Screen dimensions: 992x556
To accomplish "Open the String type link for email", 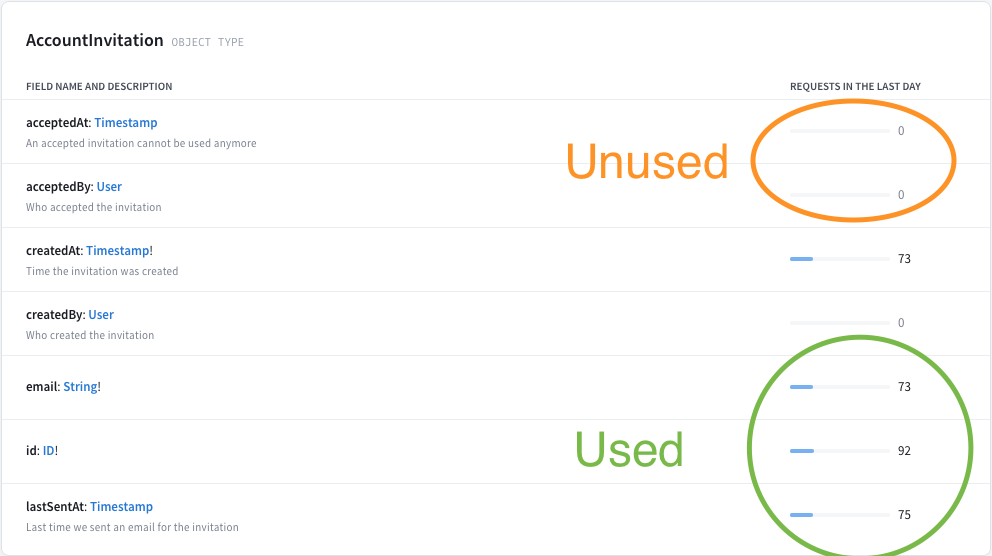I will pos(80,386).
